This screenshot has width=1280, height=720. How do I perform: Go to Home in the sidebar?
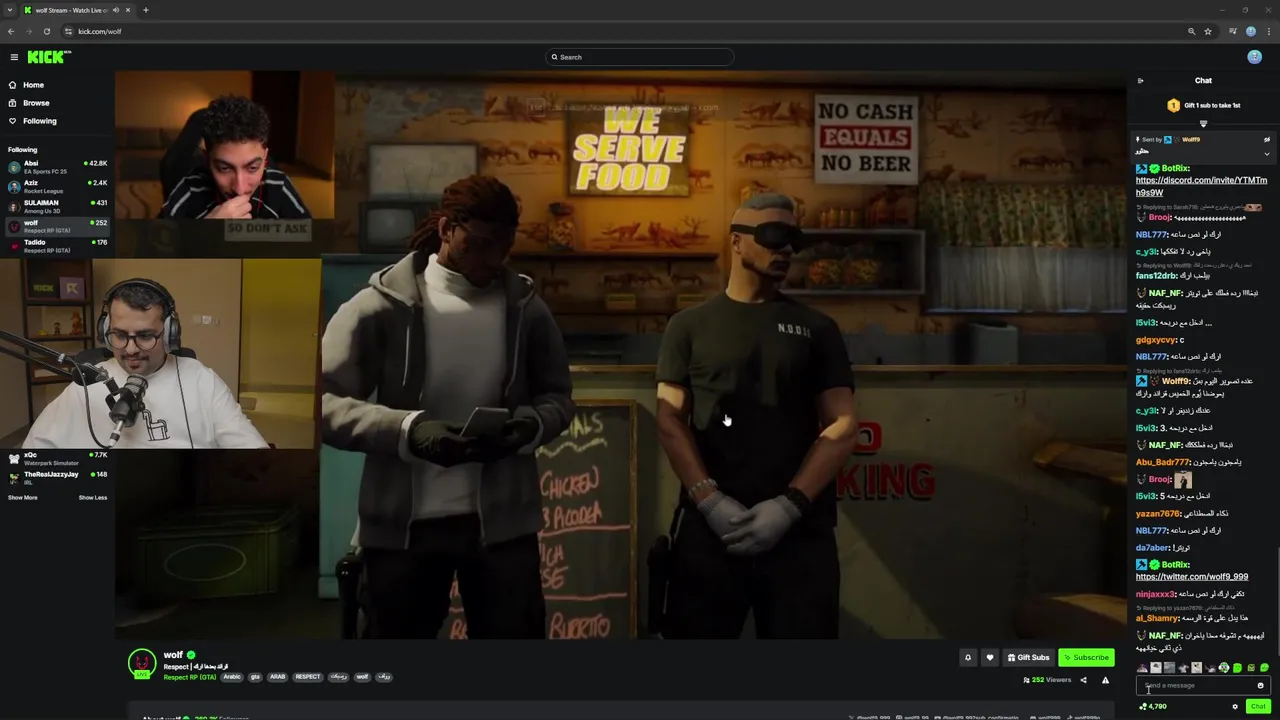34,85
